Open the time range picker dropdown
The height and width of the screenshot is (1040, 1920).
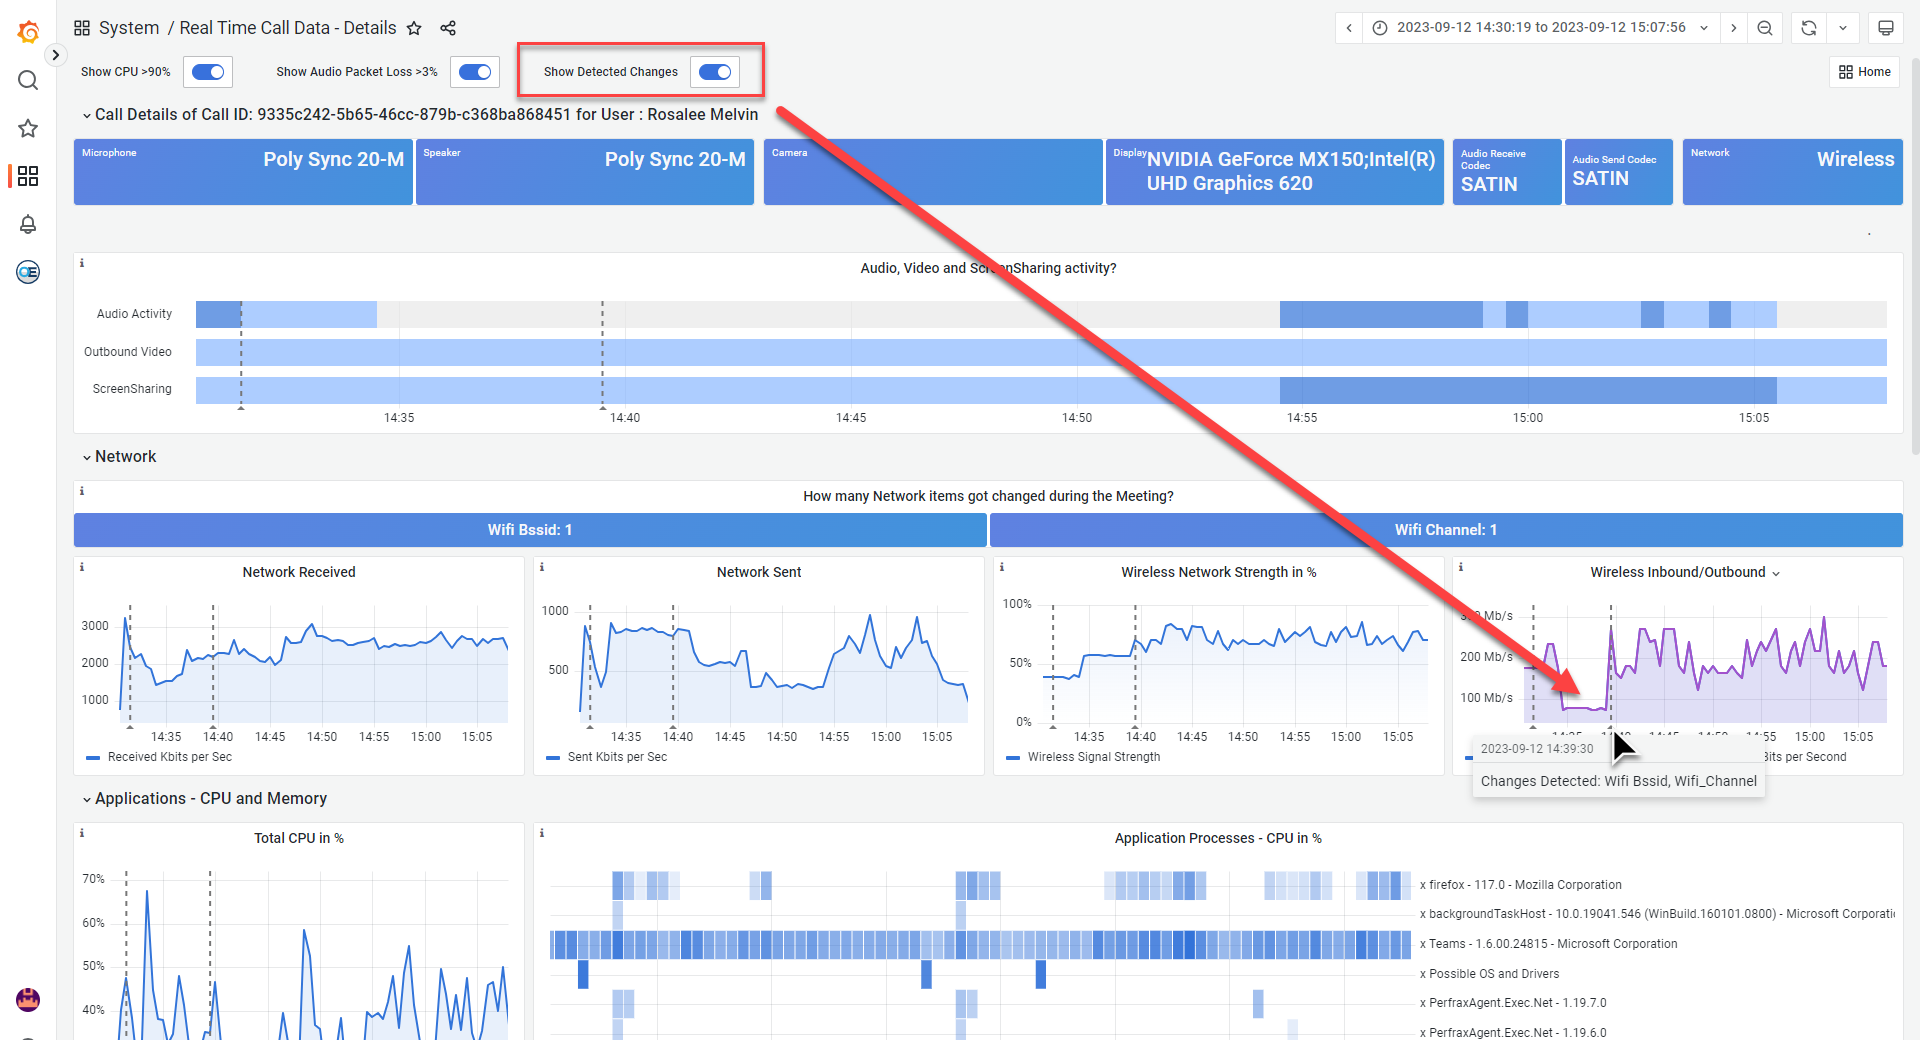pyautogui.click(x=1541, y=28)
